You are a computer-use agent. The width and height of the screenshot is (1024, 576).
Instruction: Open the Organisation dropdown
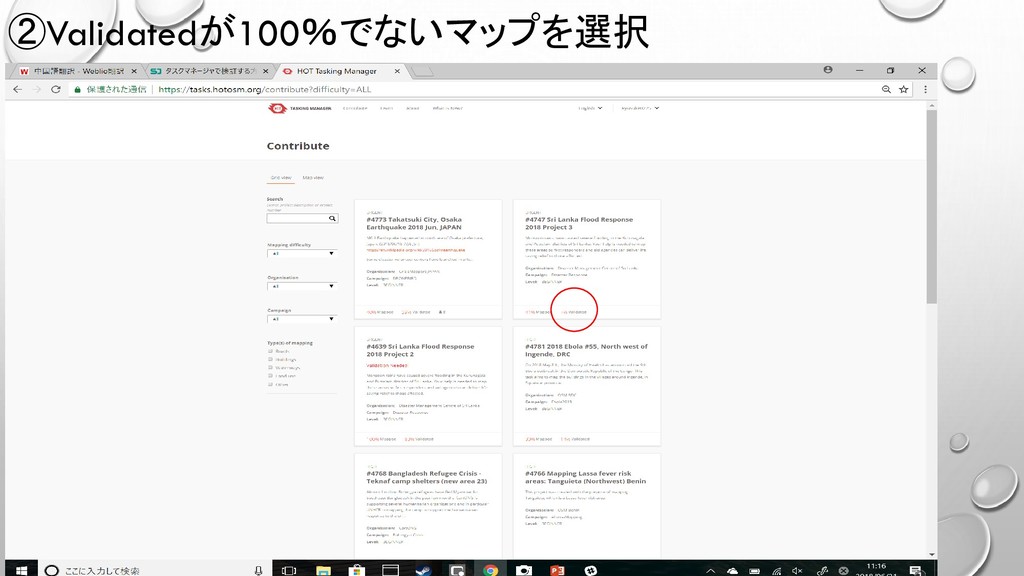pos(302,286)
